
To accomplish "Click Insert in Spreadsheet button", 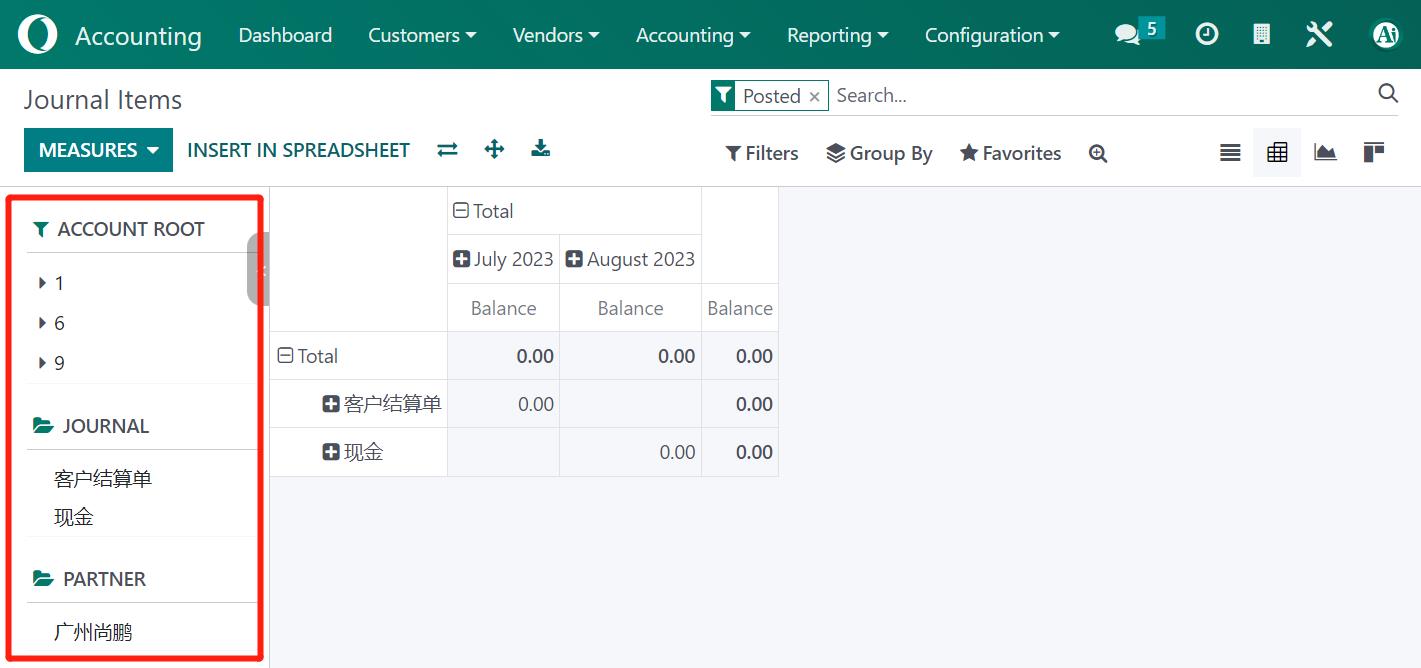I will click(298, 150).
